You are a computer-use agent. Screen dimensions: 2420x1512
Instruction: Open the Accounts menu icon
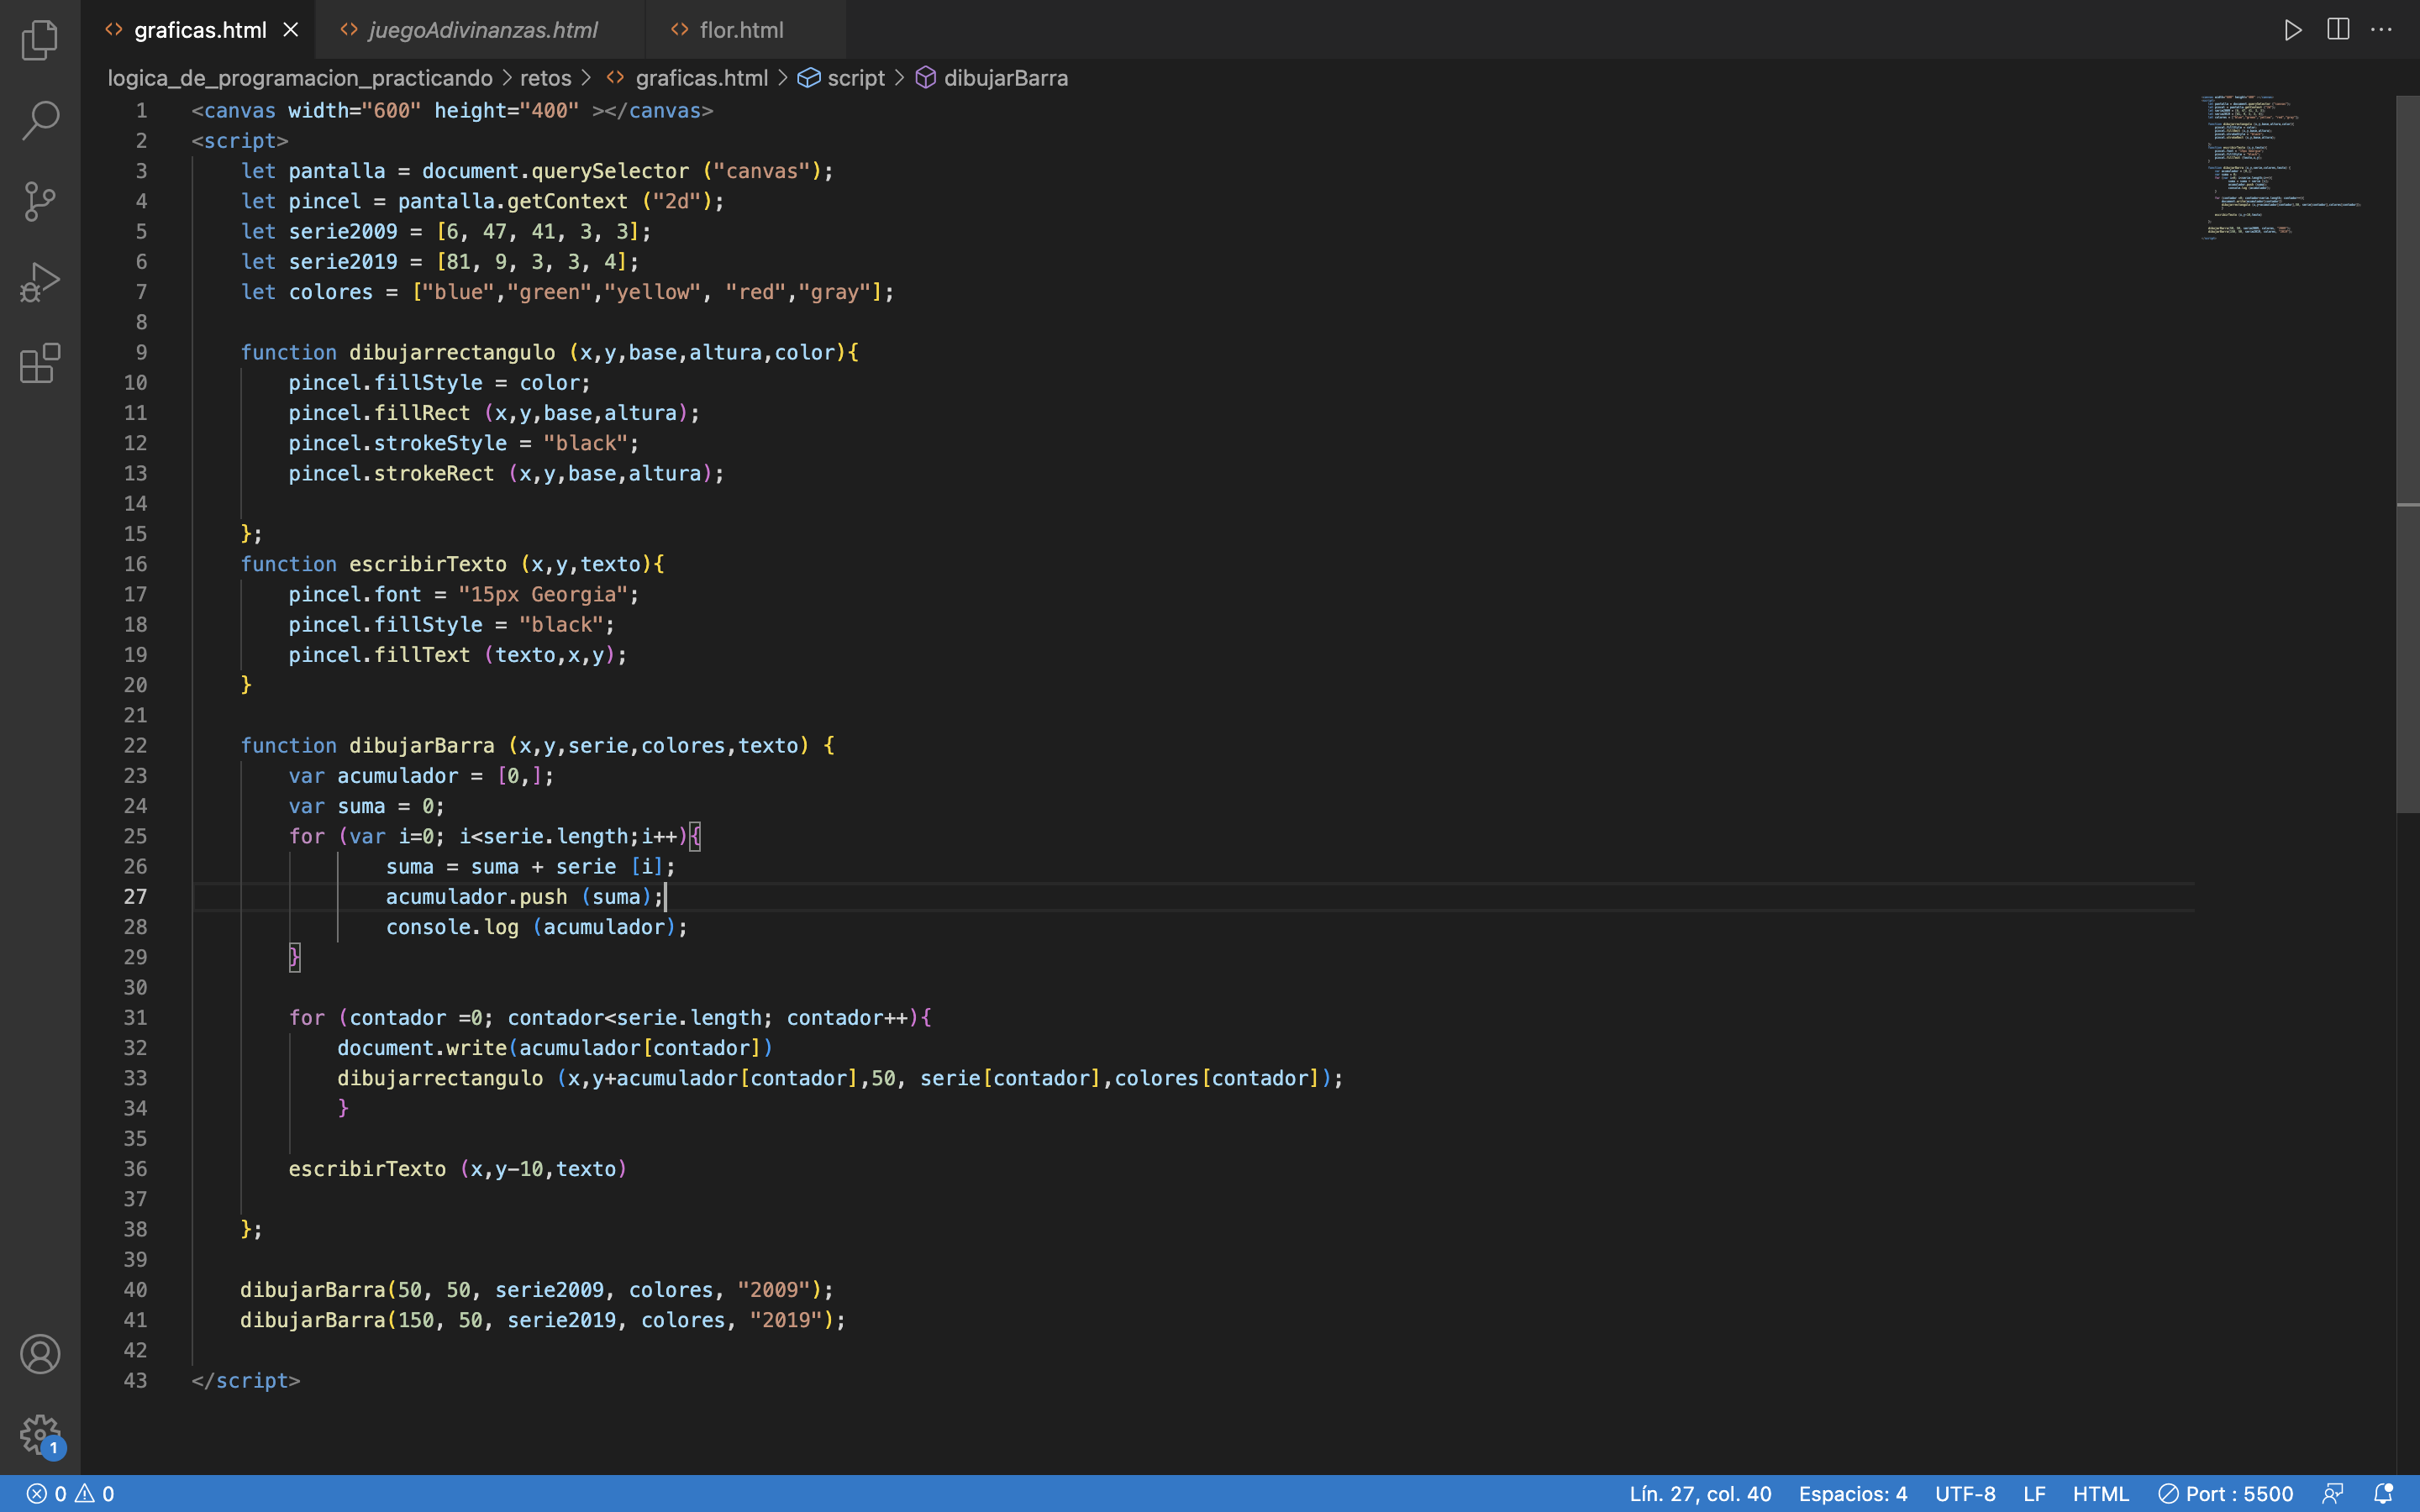[x=40, y=1354]
